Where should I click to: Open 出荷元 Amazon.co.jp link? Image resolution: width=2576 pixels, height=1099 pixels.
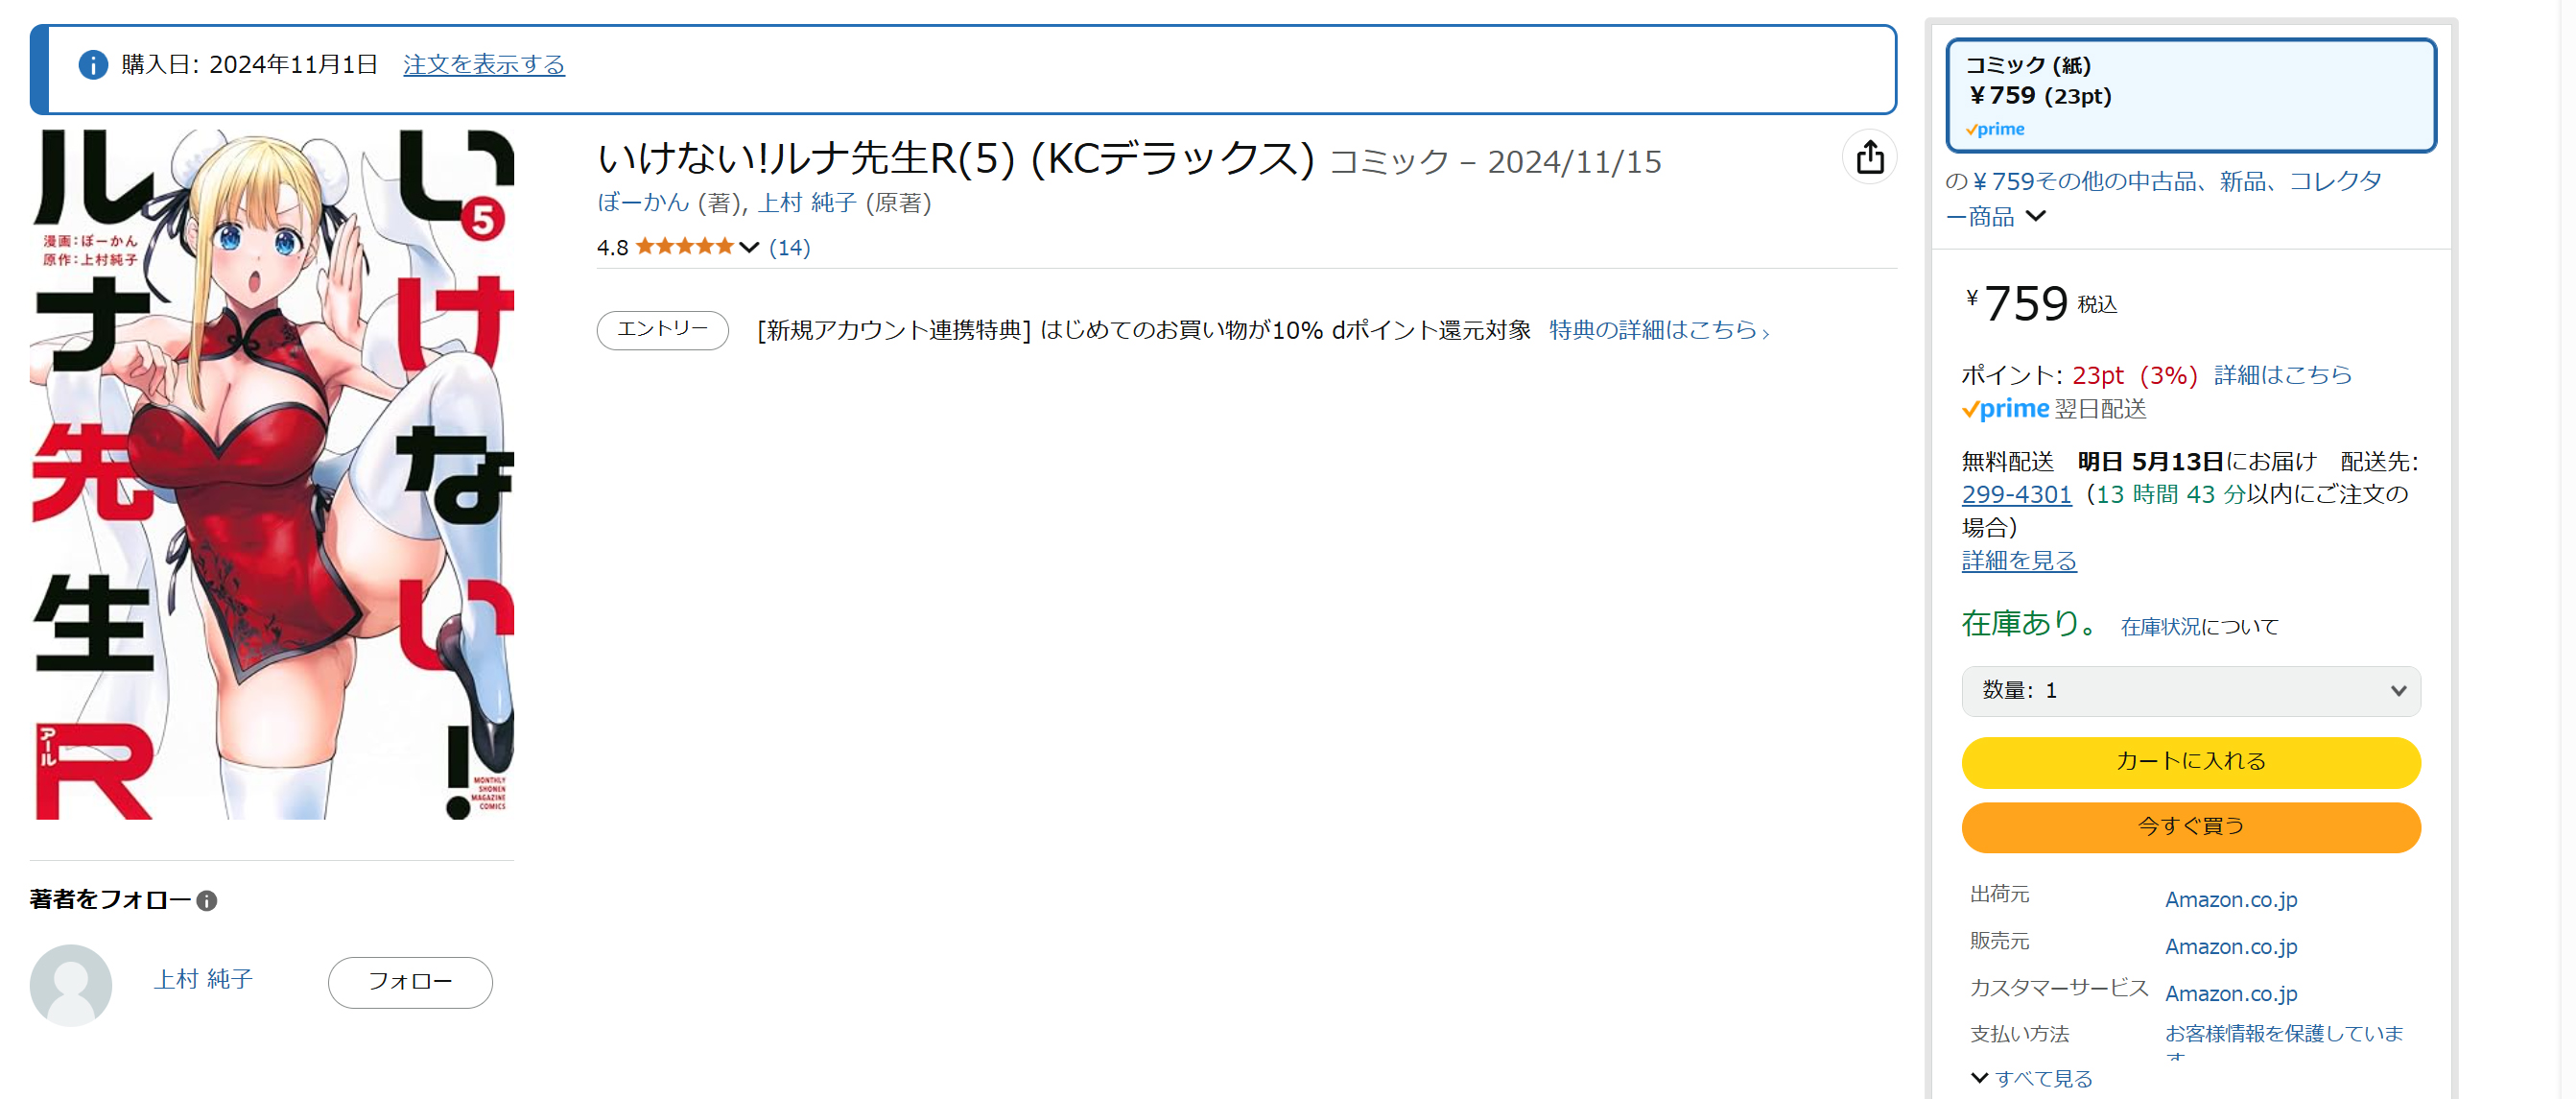point(2231,900)
